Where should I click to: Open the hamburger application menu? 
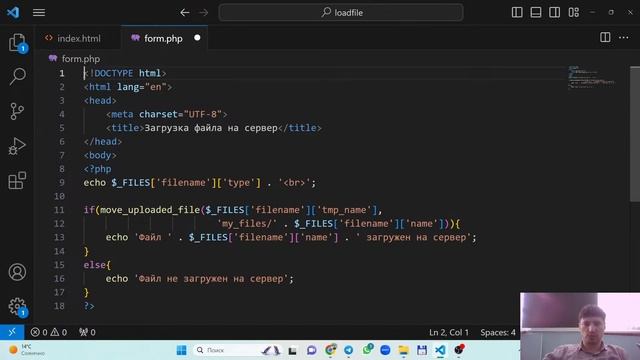[39, 13]
